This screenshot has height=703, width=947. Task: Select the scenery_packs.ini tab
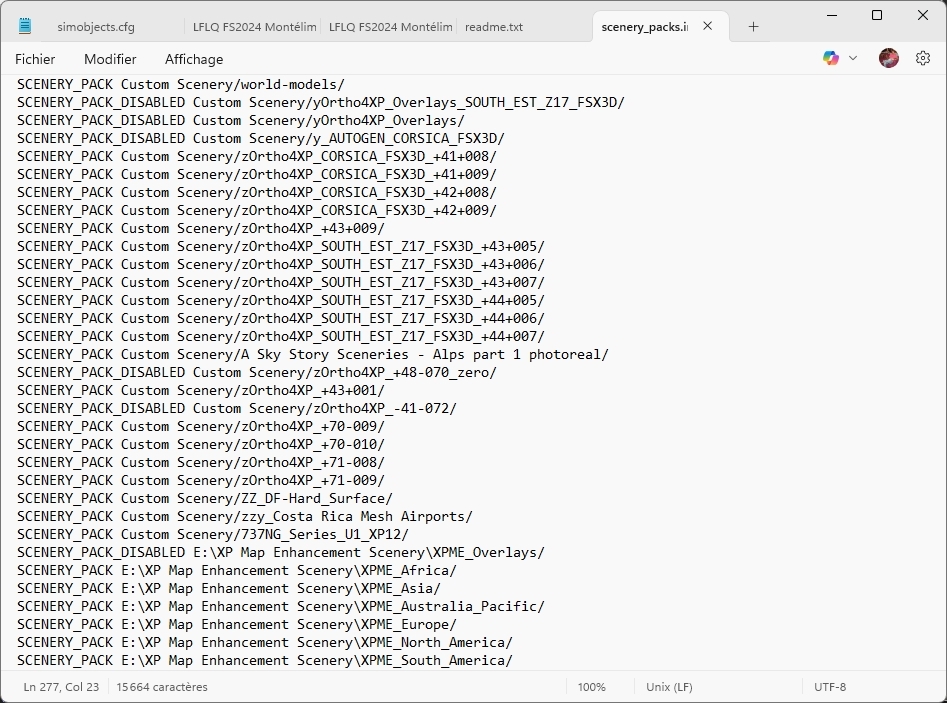coord(644,27)
